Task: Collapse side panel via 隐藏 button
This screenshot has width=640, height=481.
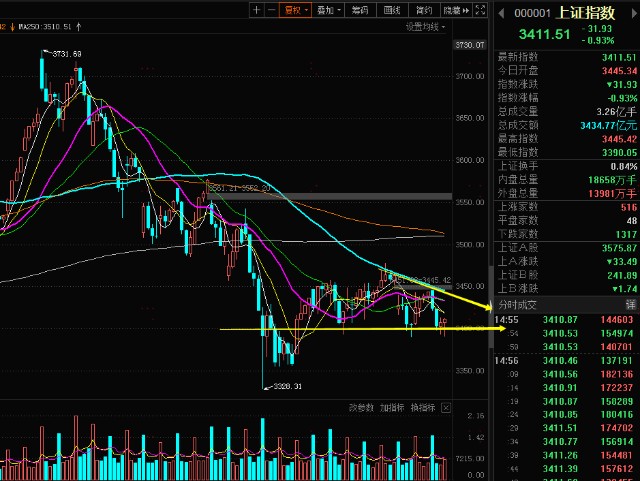Action: (x=456, y=10)
